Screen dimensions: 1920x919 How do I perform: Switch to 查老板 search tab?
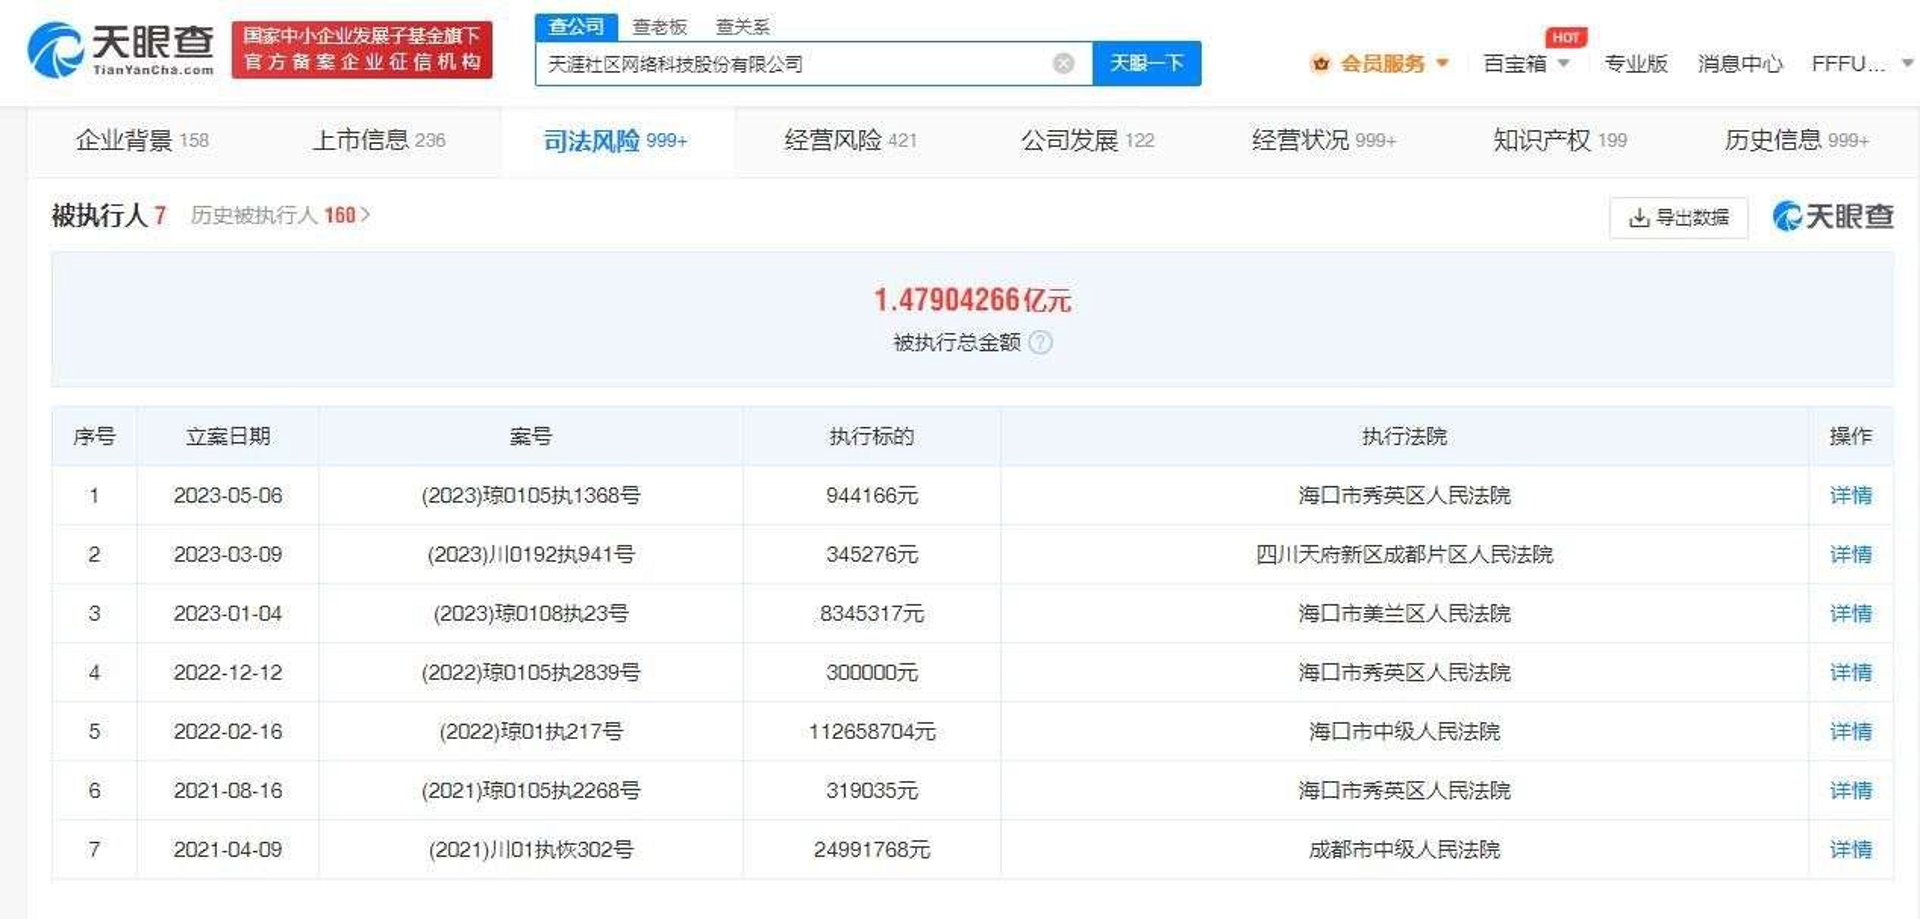660,27
